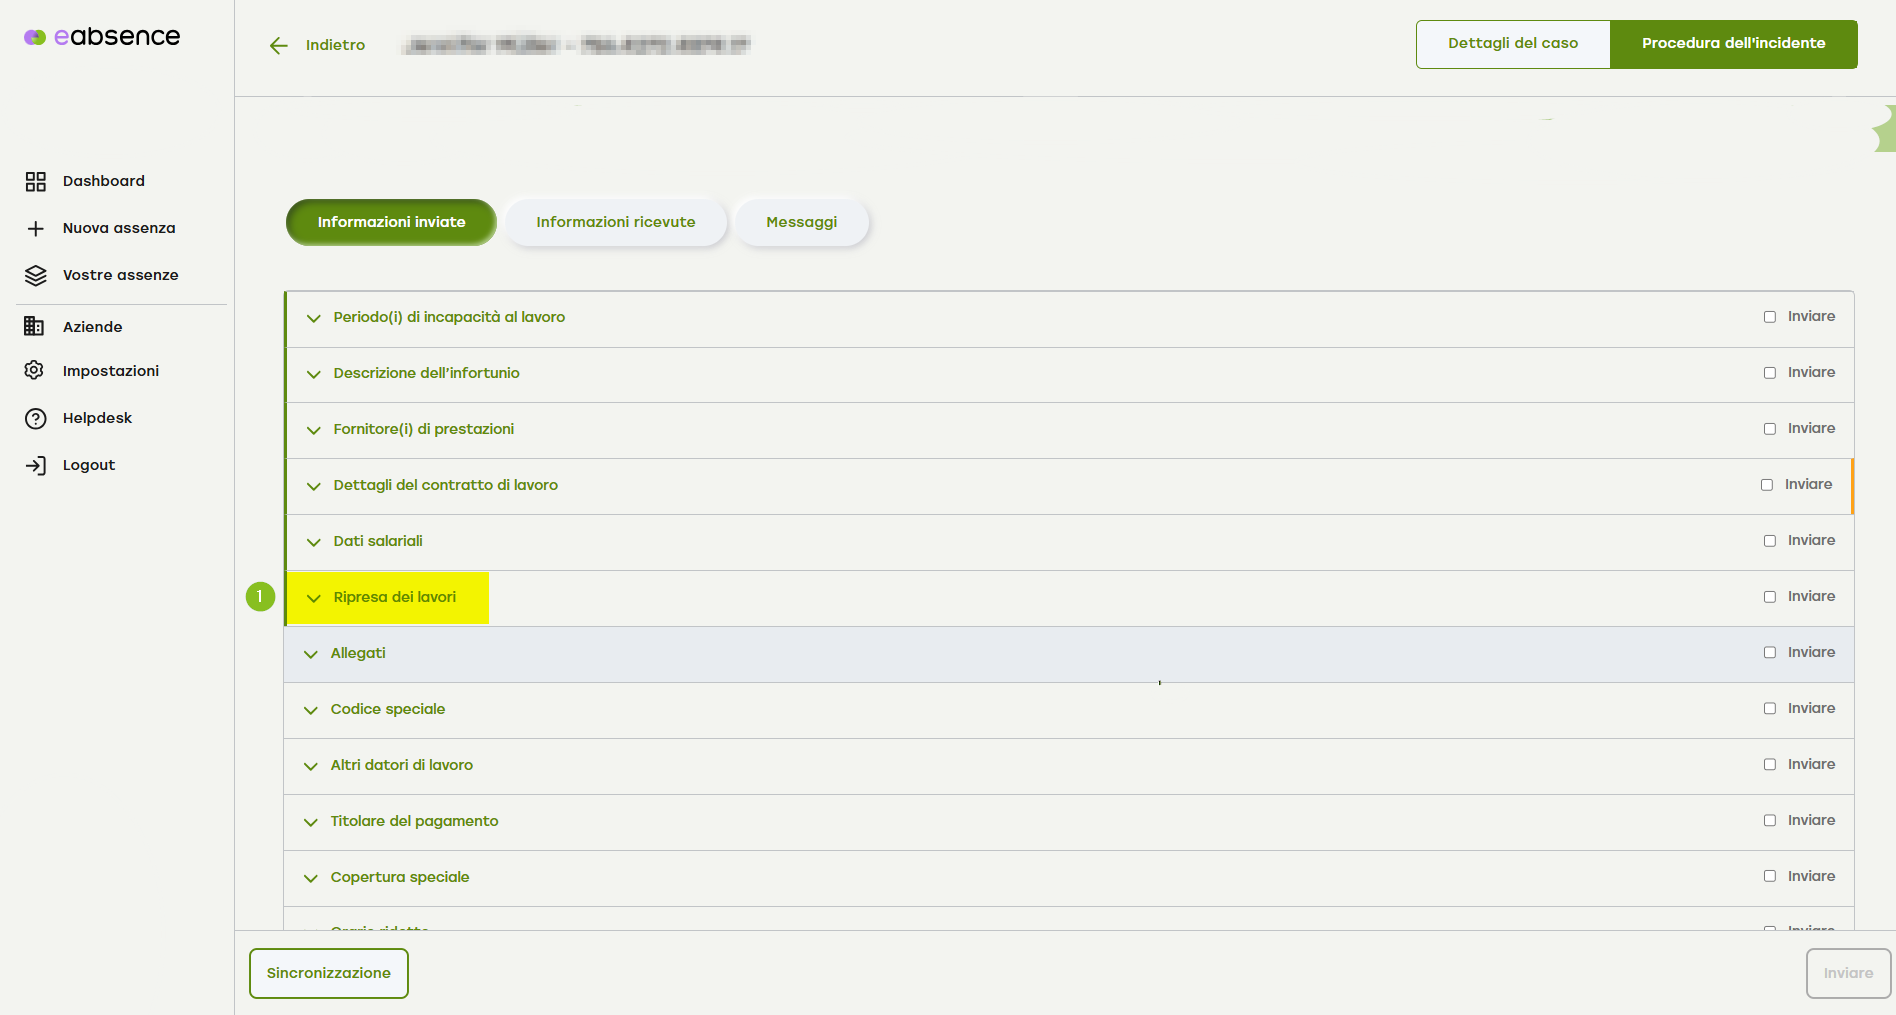Screen dimensions: 1896x1015
Task: Check Inviare for Dettagli del contratto di lavoro
Action: (x=1767, y=485)
